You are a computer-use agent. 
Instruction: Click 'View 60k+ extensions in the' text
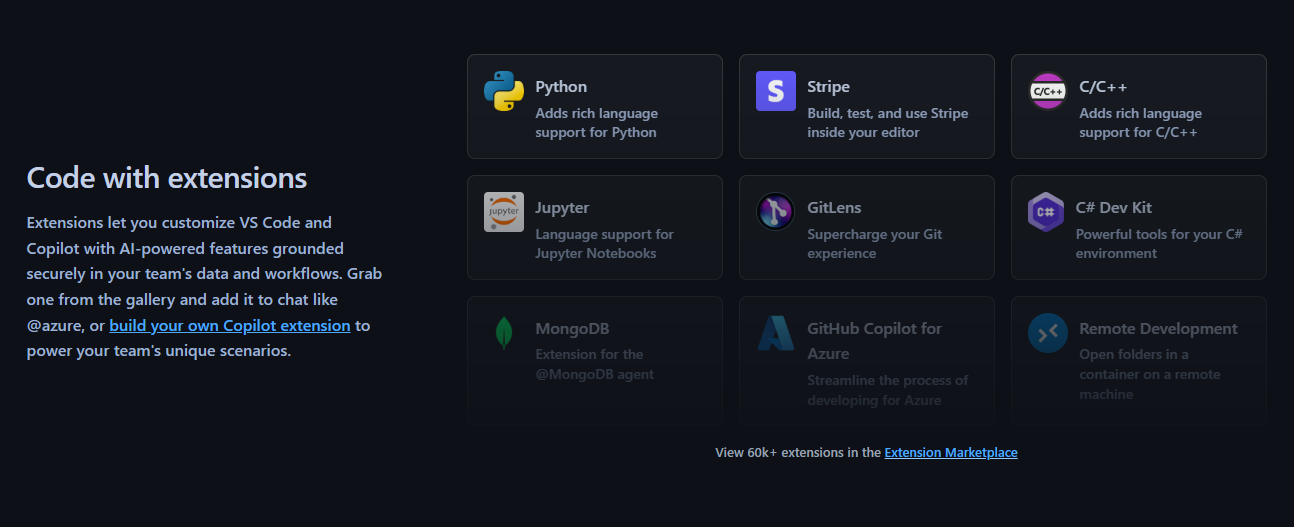point(798,453)
